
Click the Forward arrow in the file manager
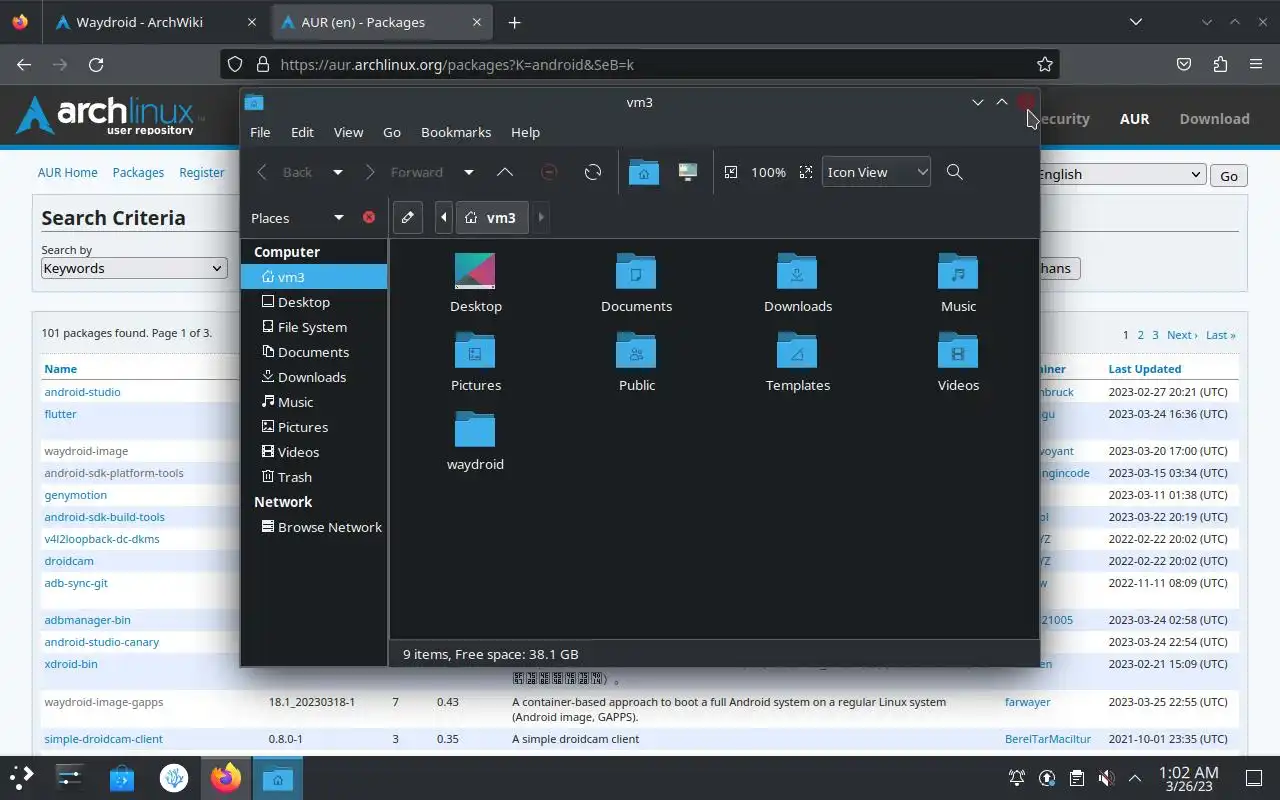pos(370,172)
